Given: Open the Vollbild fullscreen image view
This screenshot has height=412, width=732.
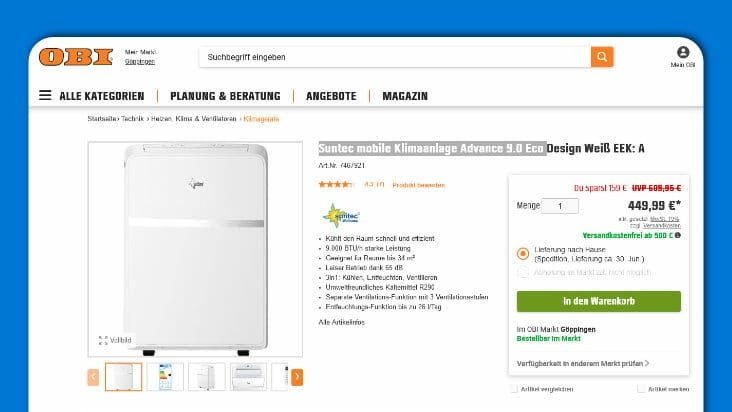Looking at the screenshot, I should tap(115, 340).
